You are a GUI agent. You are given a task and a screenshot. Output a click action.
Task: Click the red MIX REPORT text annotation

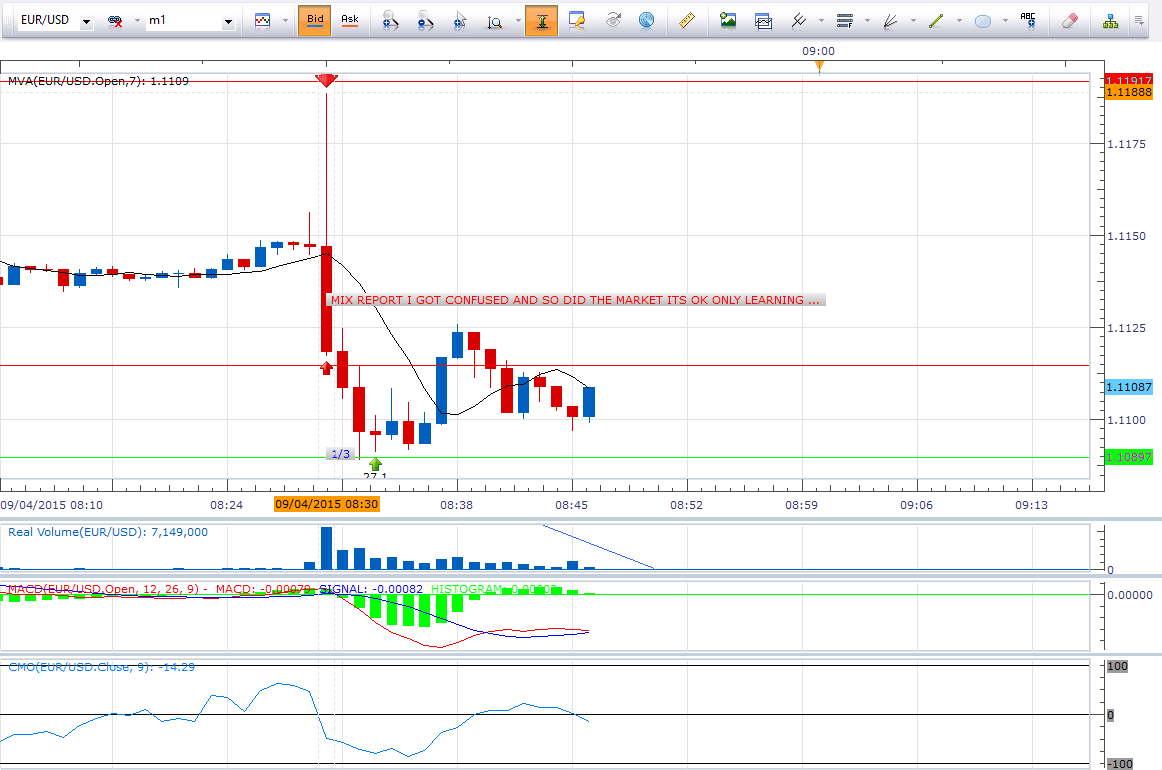click(575, 300)
